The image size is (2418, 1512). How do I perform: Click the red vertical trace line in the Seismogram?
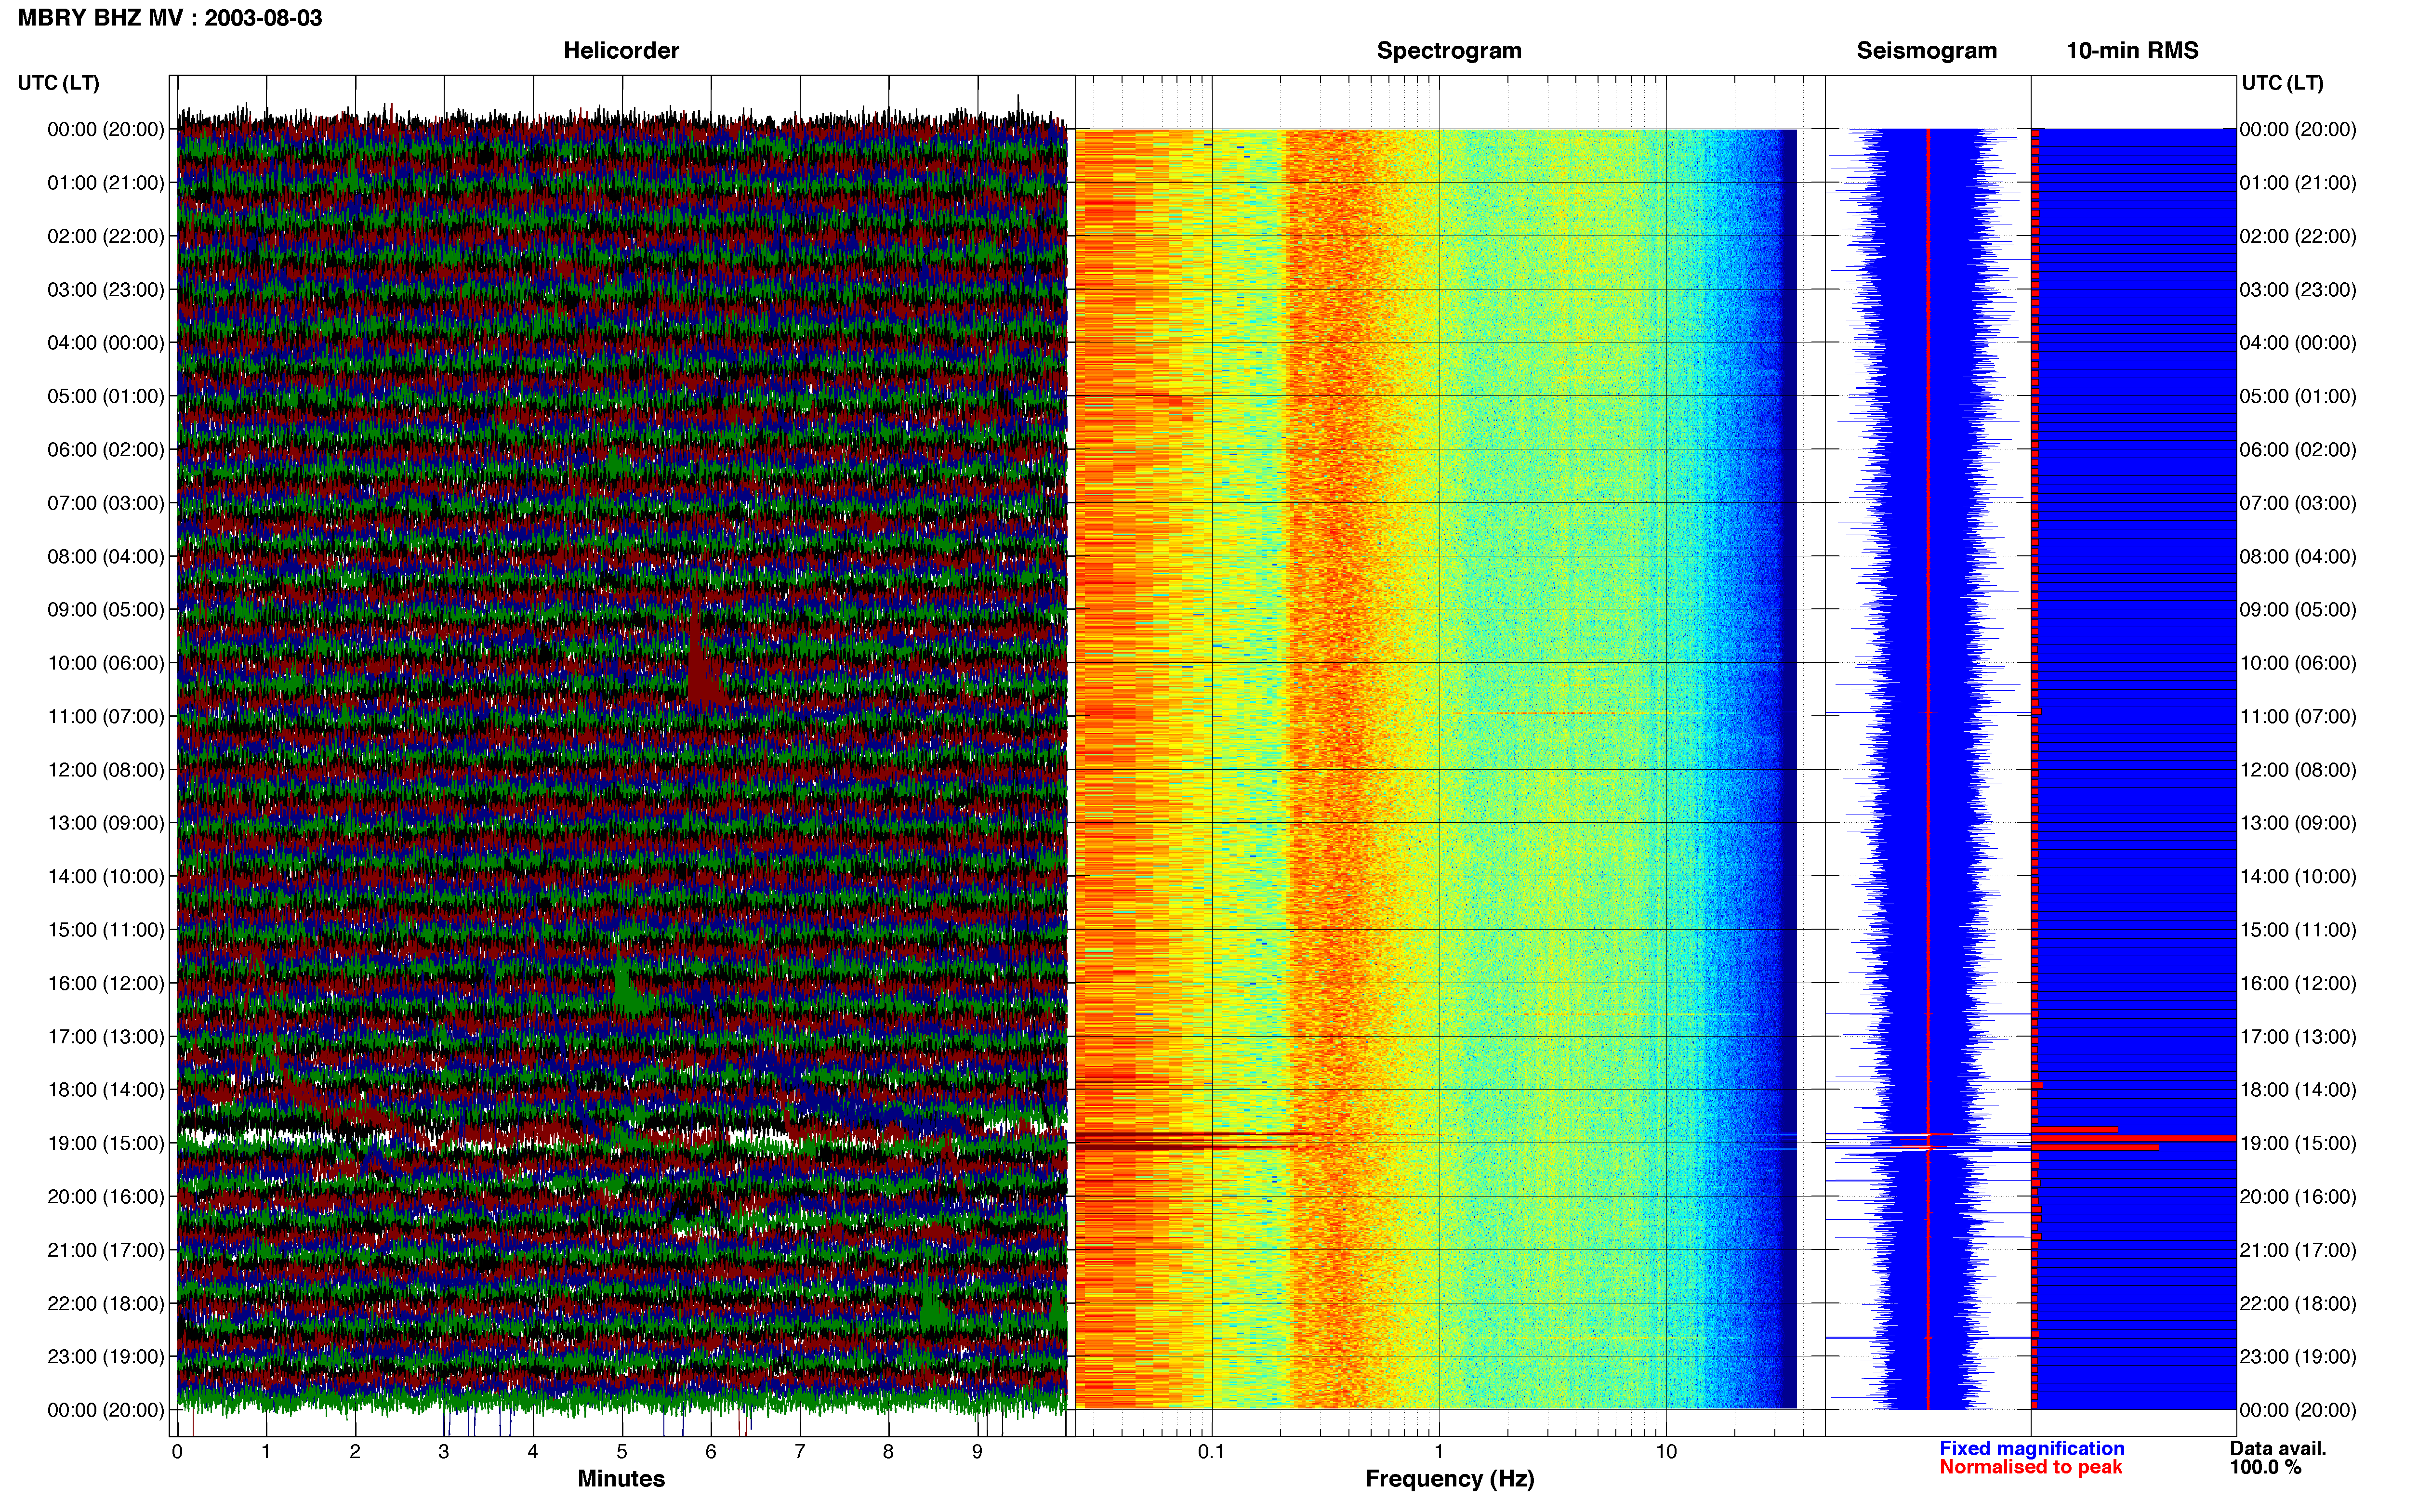1928,768
